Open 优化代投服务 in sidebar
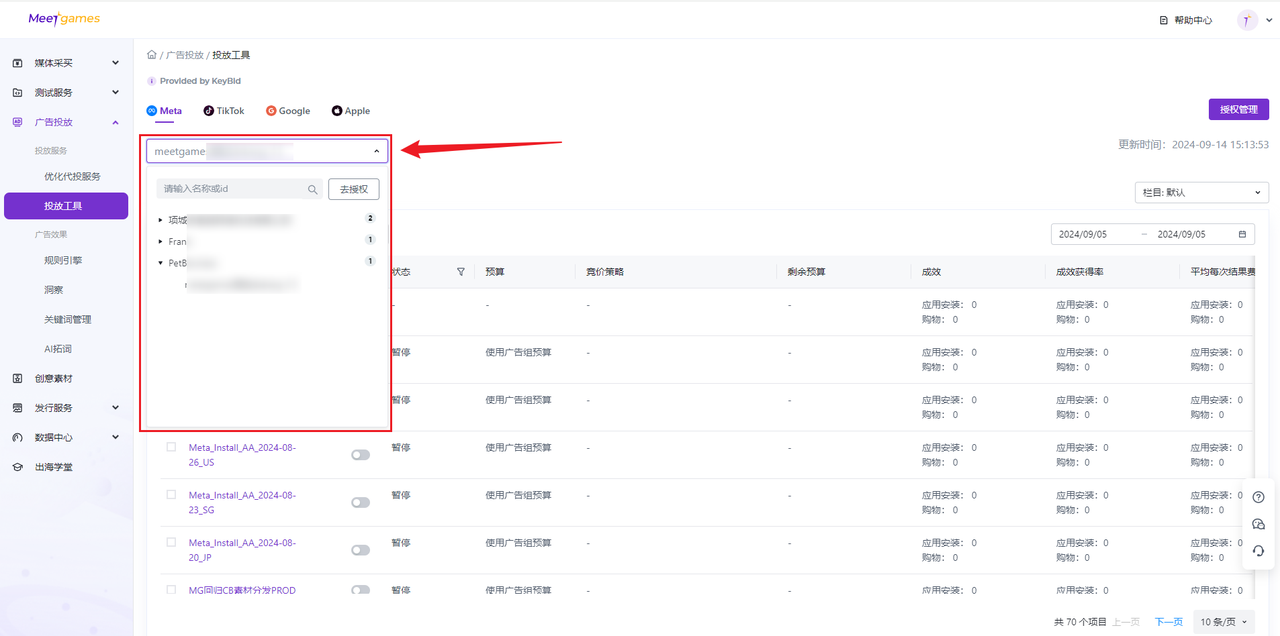This screenshot has width=1280, height=636. pyautogui.click(x=72, y=176)
